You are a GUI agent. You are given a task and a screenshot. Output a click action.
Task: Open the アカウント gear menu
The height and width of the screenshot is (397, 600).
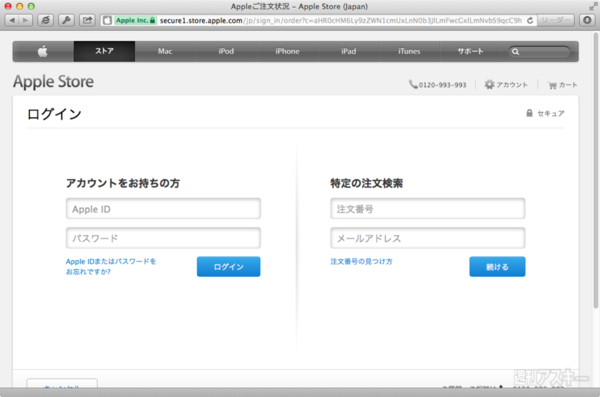click(506, 85)
